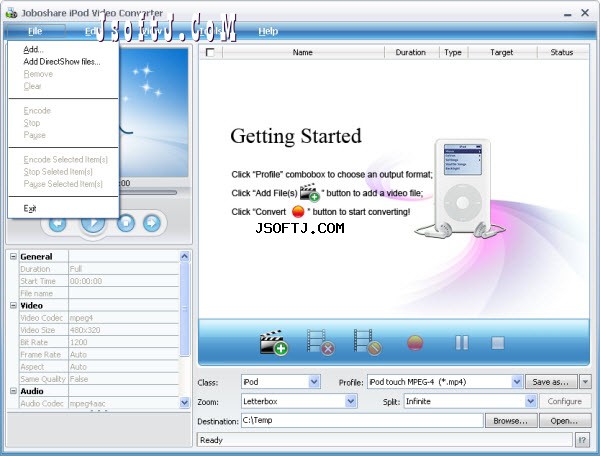Click the properties panel scrollbar thumb
Screen dimensions: 600x456
pos(184,309)
